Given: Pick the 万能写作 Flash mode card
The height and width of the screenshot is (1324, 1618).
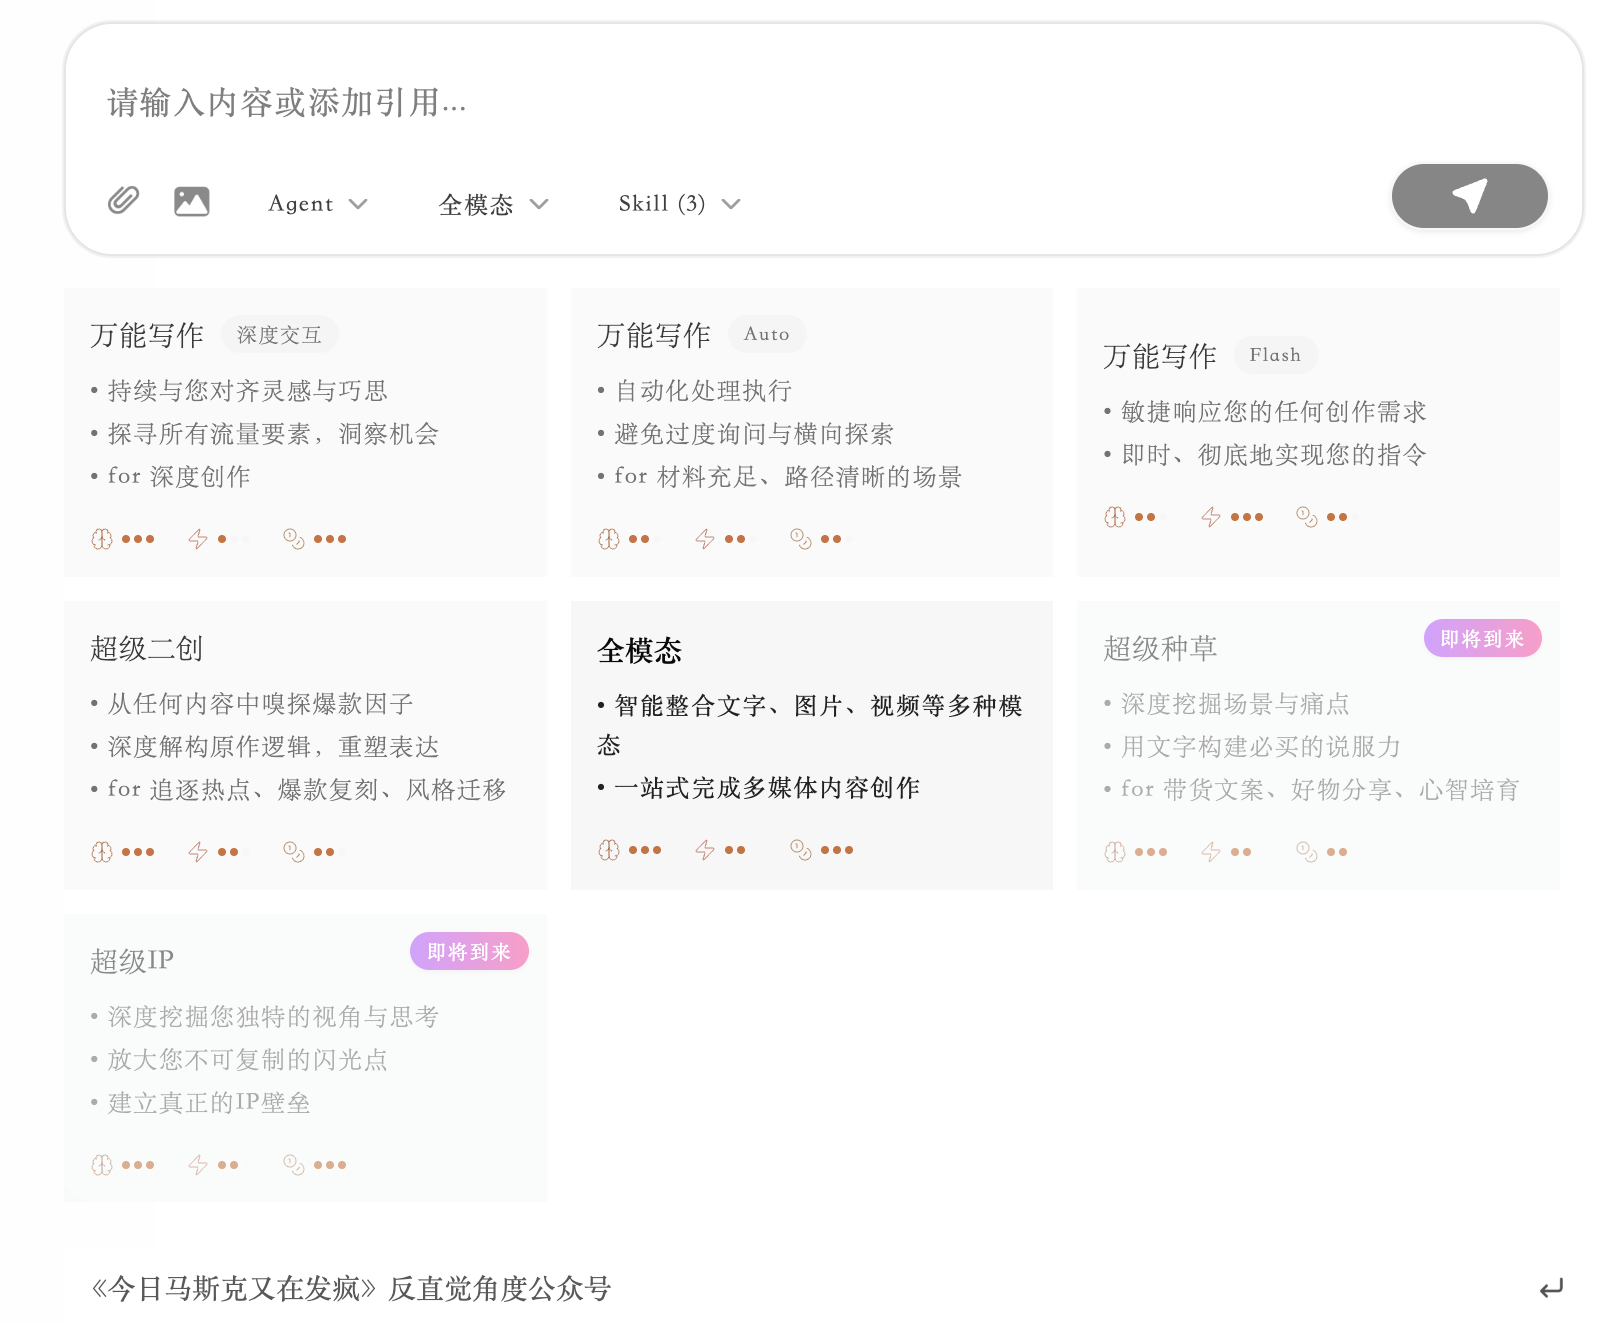Looking at the screenshot, I should [x=1317, y=432].
